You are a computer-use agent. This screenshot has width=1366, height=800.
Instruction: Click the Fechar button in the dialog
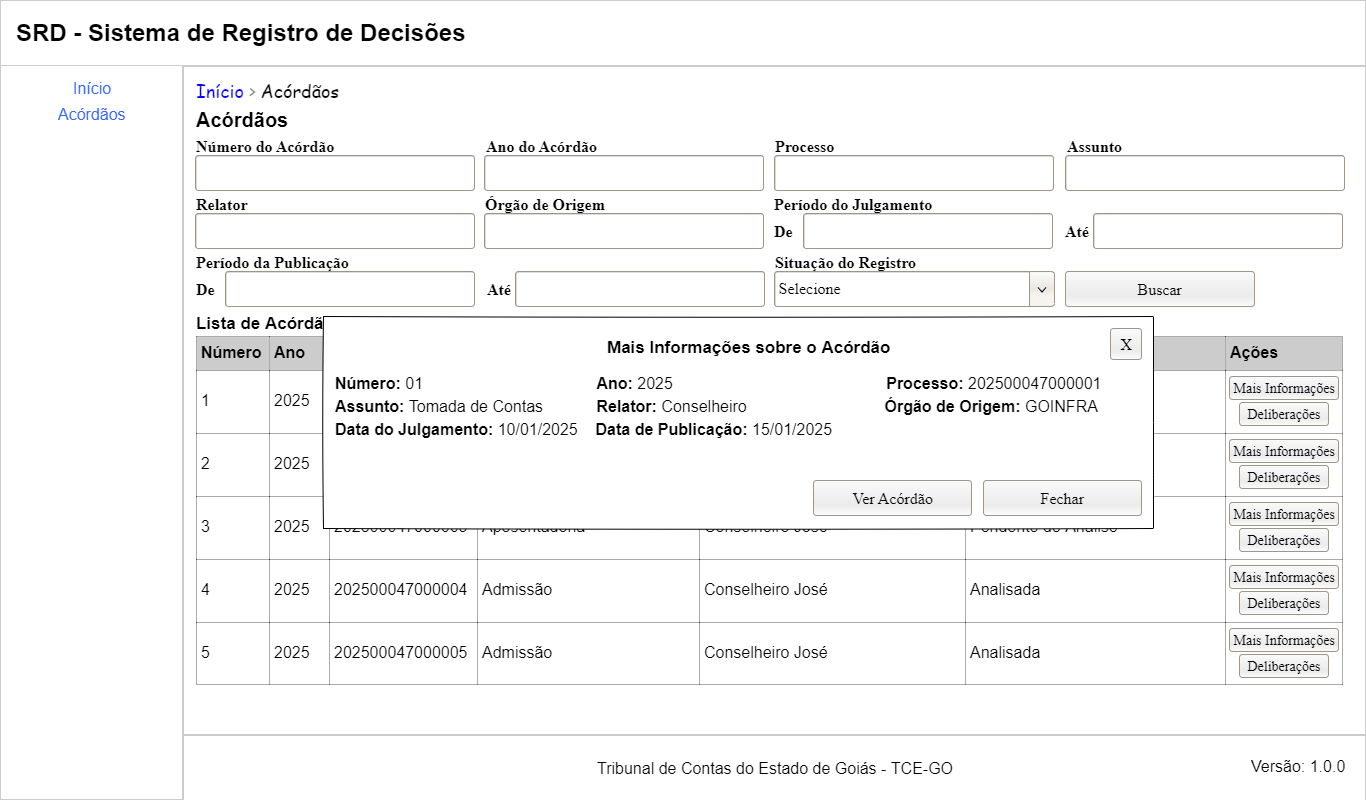[1061, 498]
